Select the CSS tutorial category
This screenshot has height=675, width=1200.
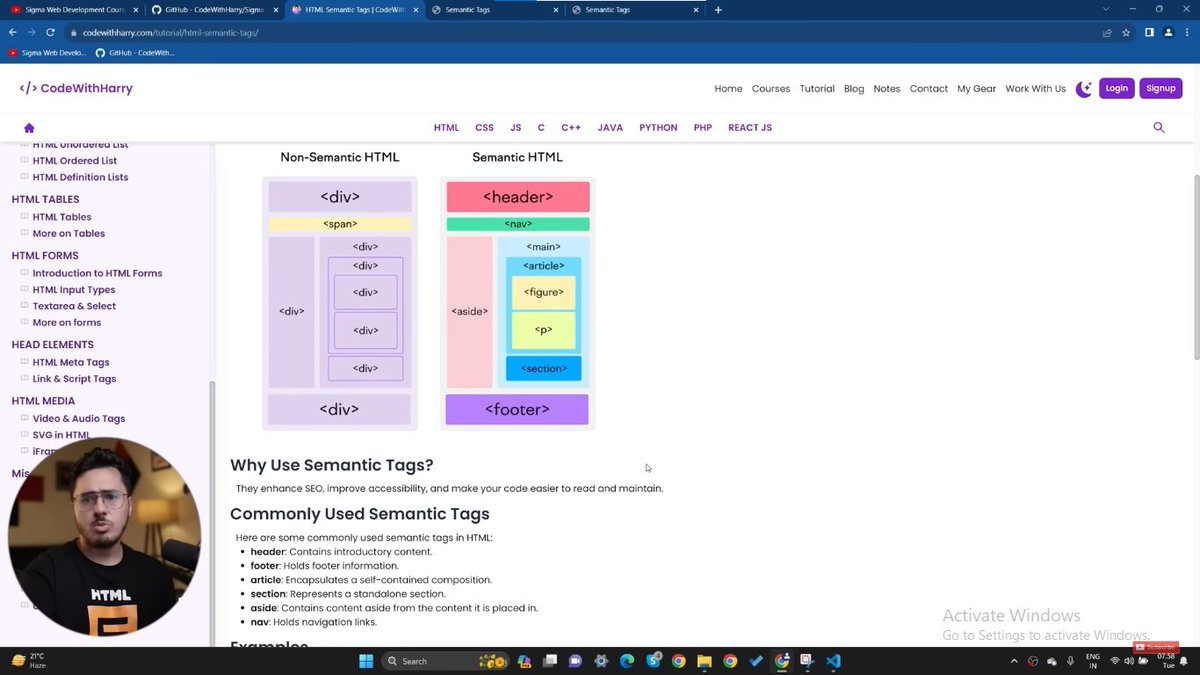(484, 128)
